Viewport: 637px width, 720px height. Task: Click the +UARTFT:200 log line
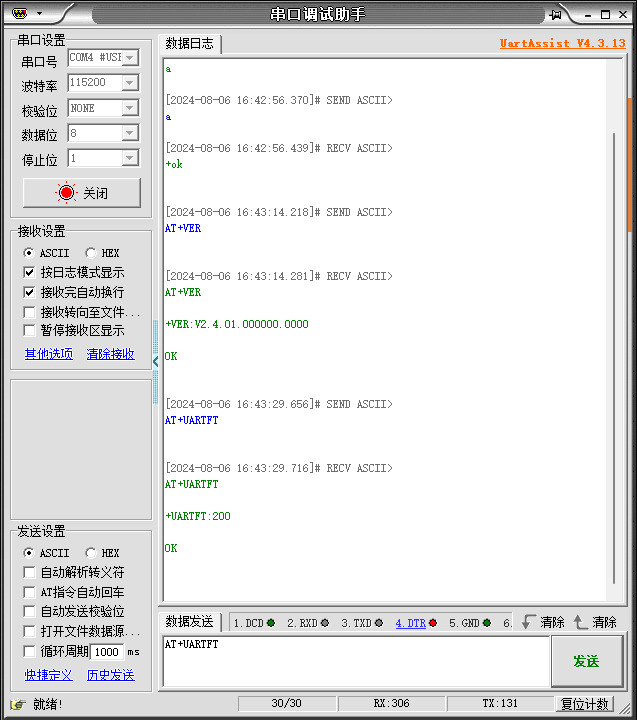pos(198,516)
